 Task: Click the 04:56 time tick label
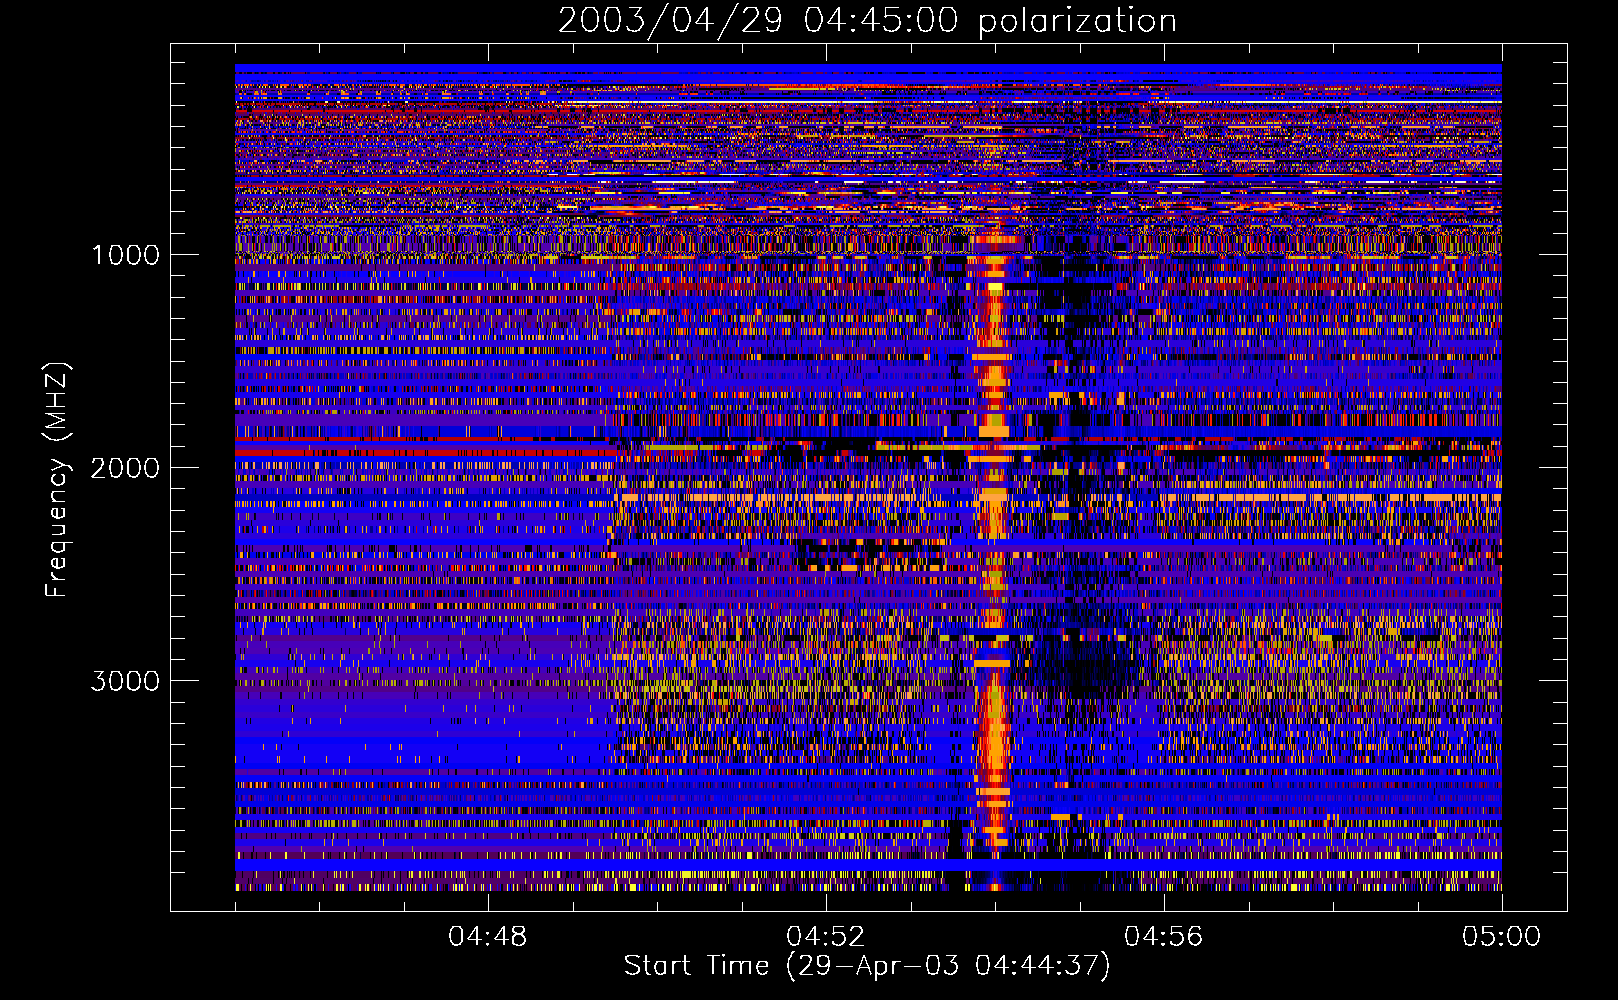pos(1164,937)
